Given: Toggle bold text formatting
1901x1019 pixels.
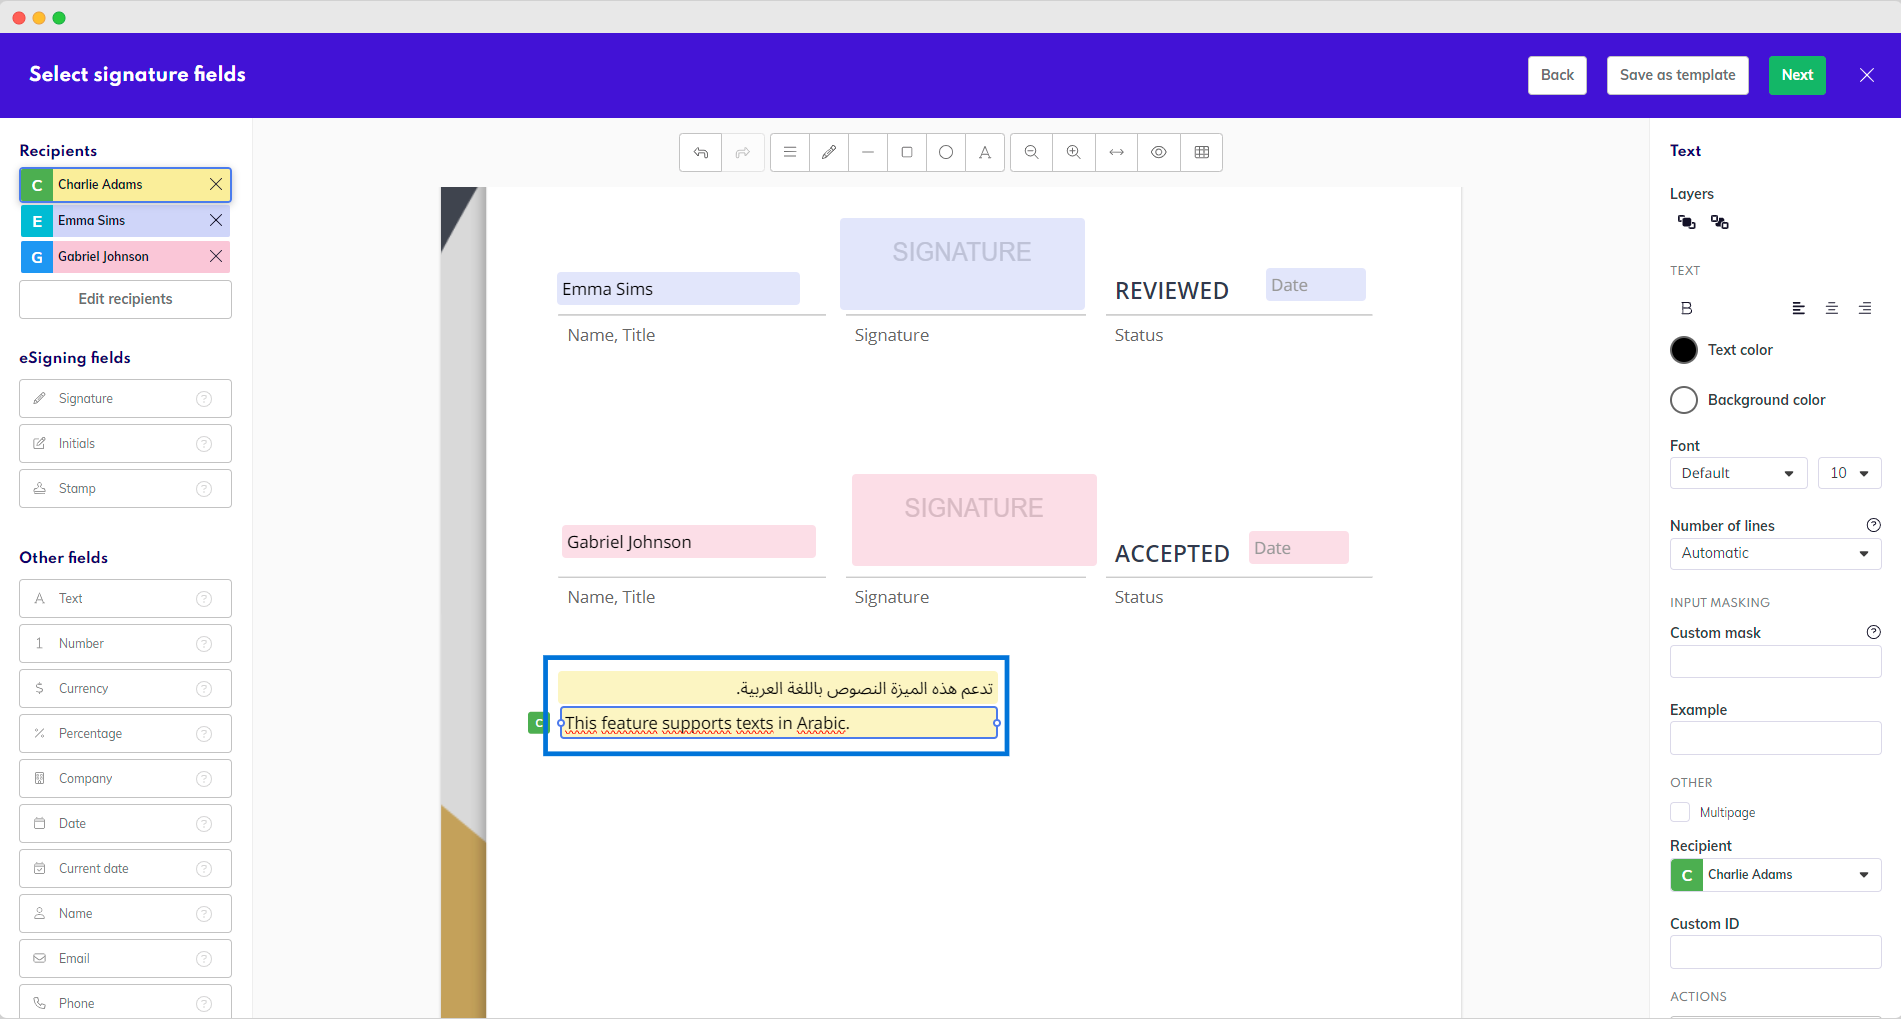Looking at the screenshot, I should (x=1686, y=308).
